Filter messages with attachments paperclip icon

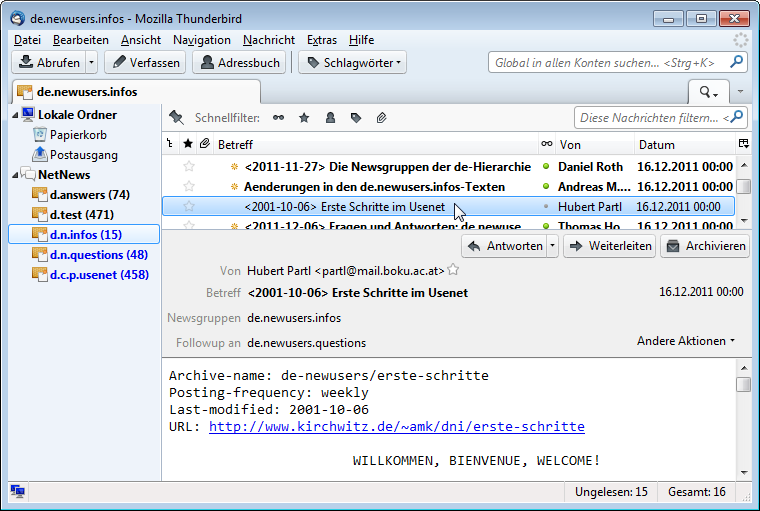pyautogui.click(x=381, y=117)
